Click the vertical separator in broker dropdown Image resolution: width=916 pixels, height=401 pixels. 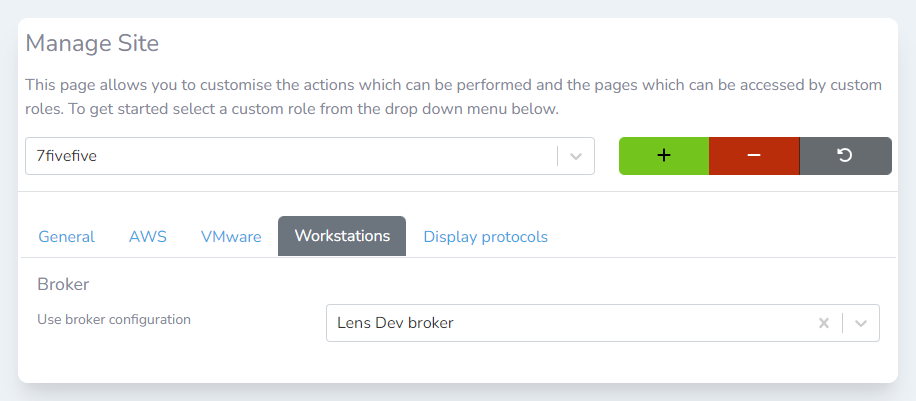click(x=842, y=323)
